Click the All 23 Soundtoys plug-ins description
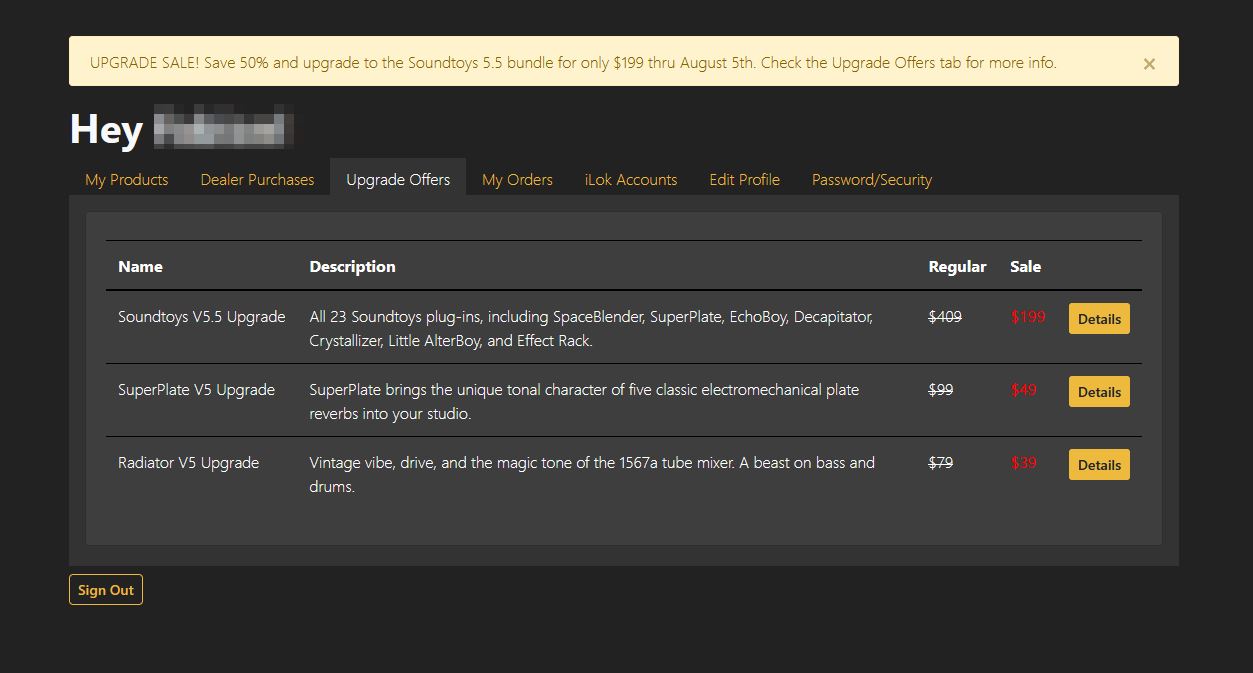This screenshot has height=673, width=1253. point(591,329)
